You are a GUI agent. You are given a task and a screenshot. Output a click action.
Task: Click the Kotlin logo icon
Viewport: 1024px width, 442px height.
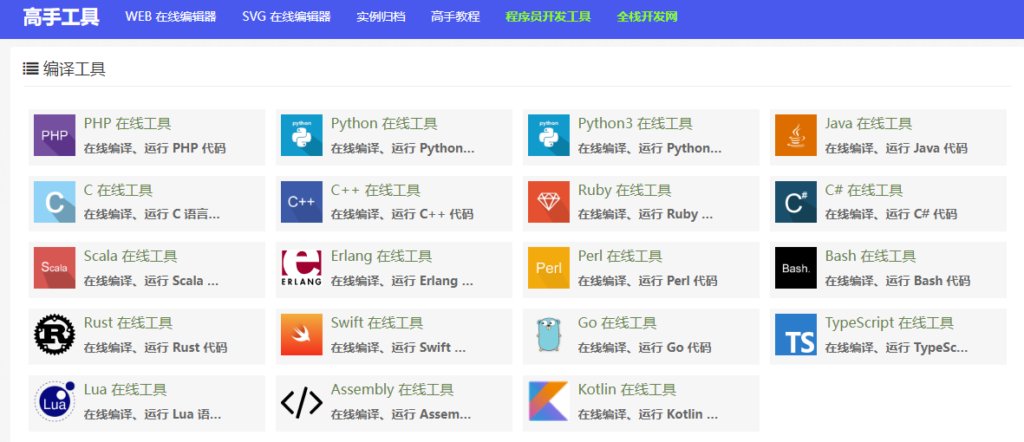pyautogui.click(x=548, y=400)
